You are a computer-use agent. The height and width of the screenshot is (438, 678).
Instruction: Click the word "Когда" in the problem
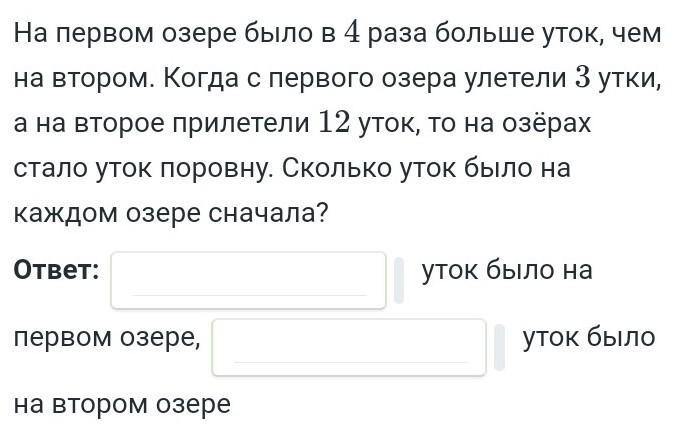(x=201, y=79)
